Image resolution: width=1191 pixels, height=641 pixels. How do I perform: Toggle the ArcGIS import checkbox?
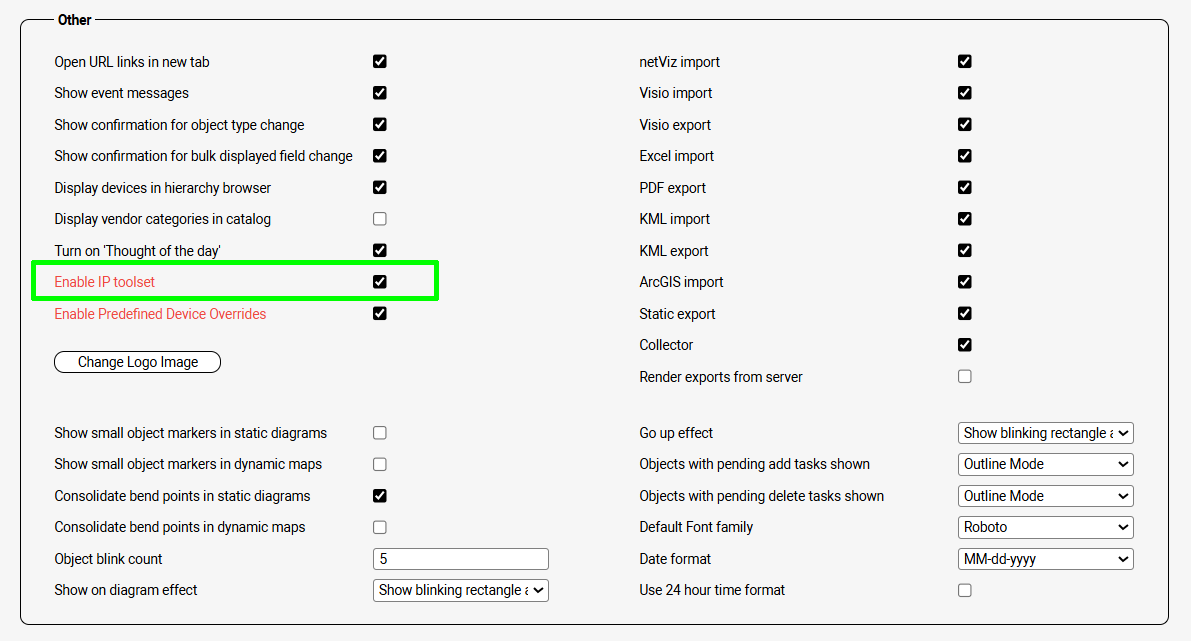[x=965, y=282]
